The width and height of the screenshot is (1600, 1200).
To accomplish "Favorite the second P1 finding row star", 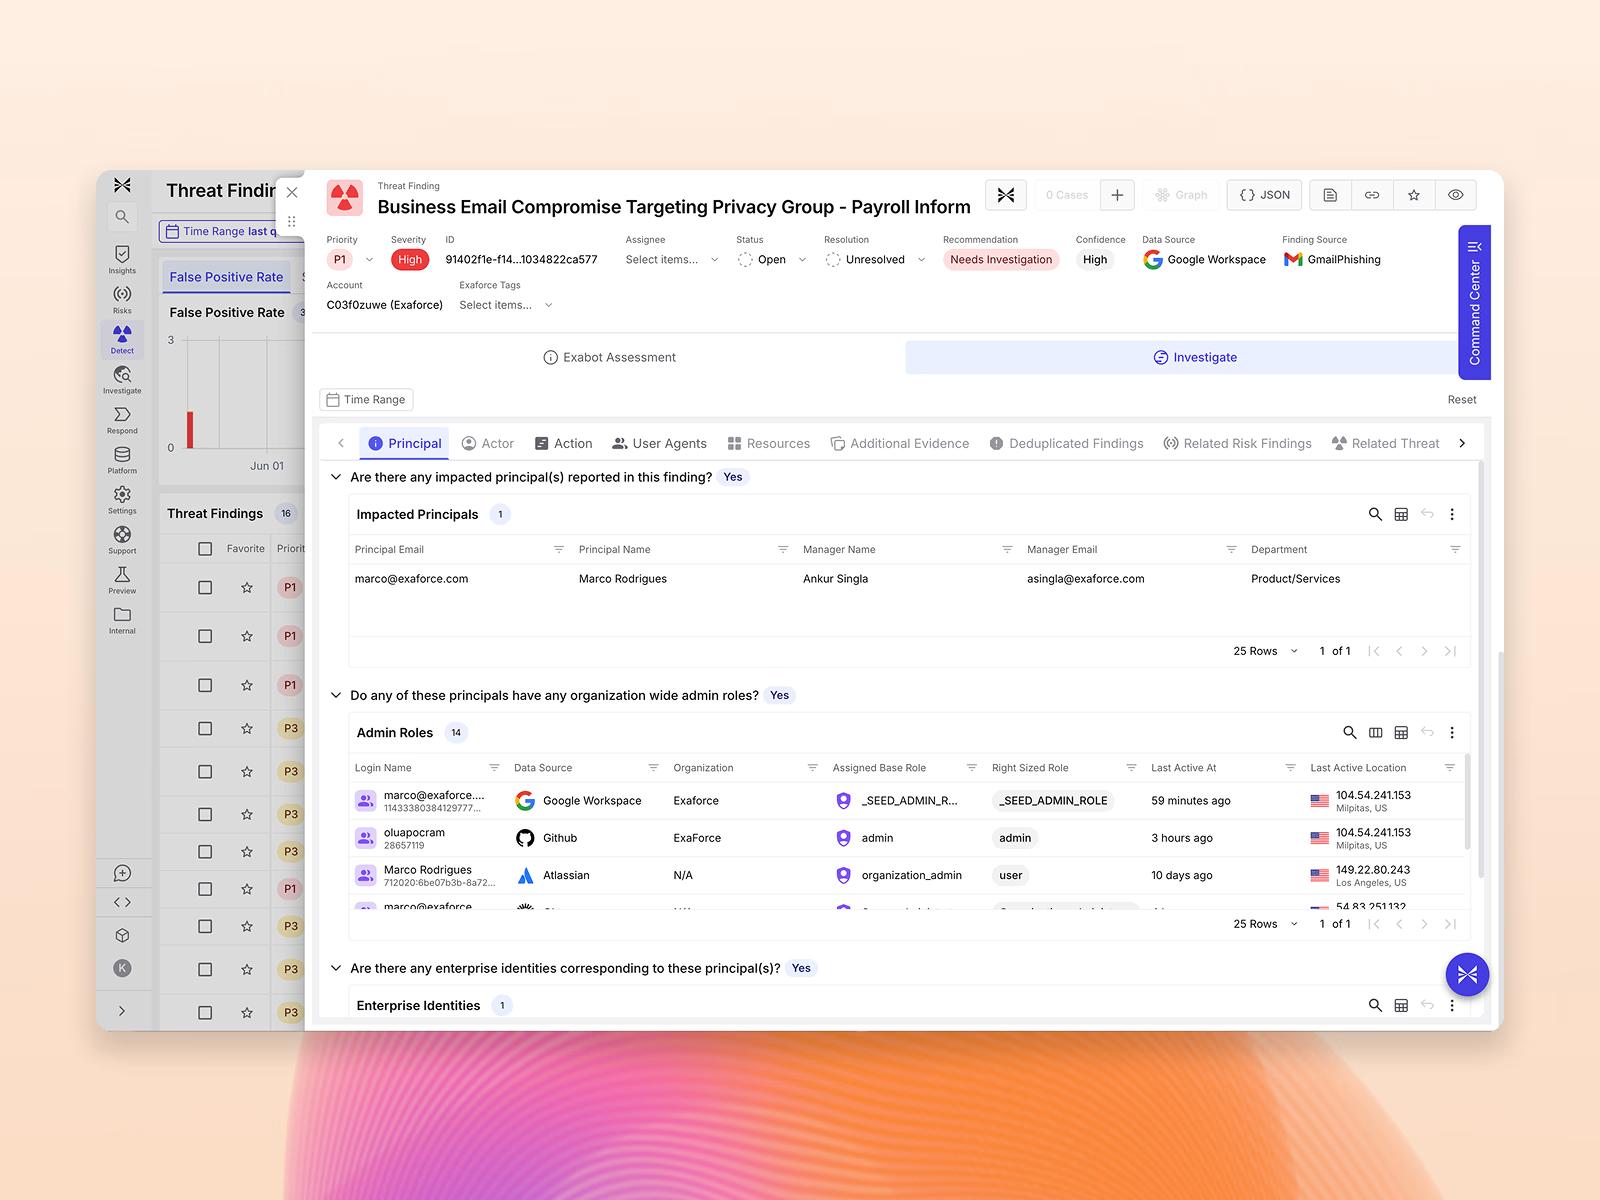I will point(247,636).
